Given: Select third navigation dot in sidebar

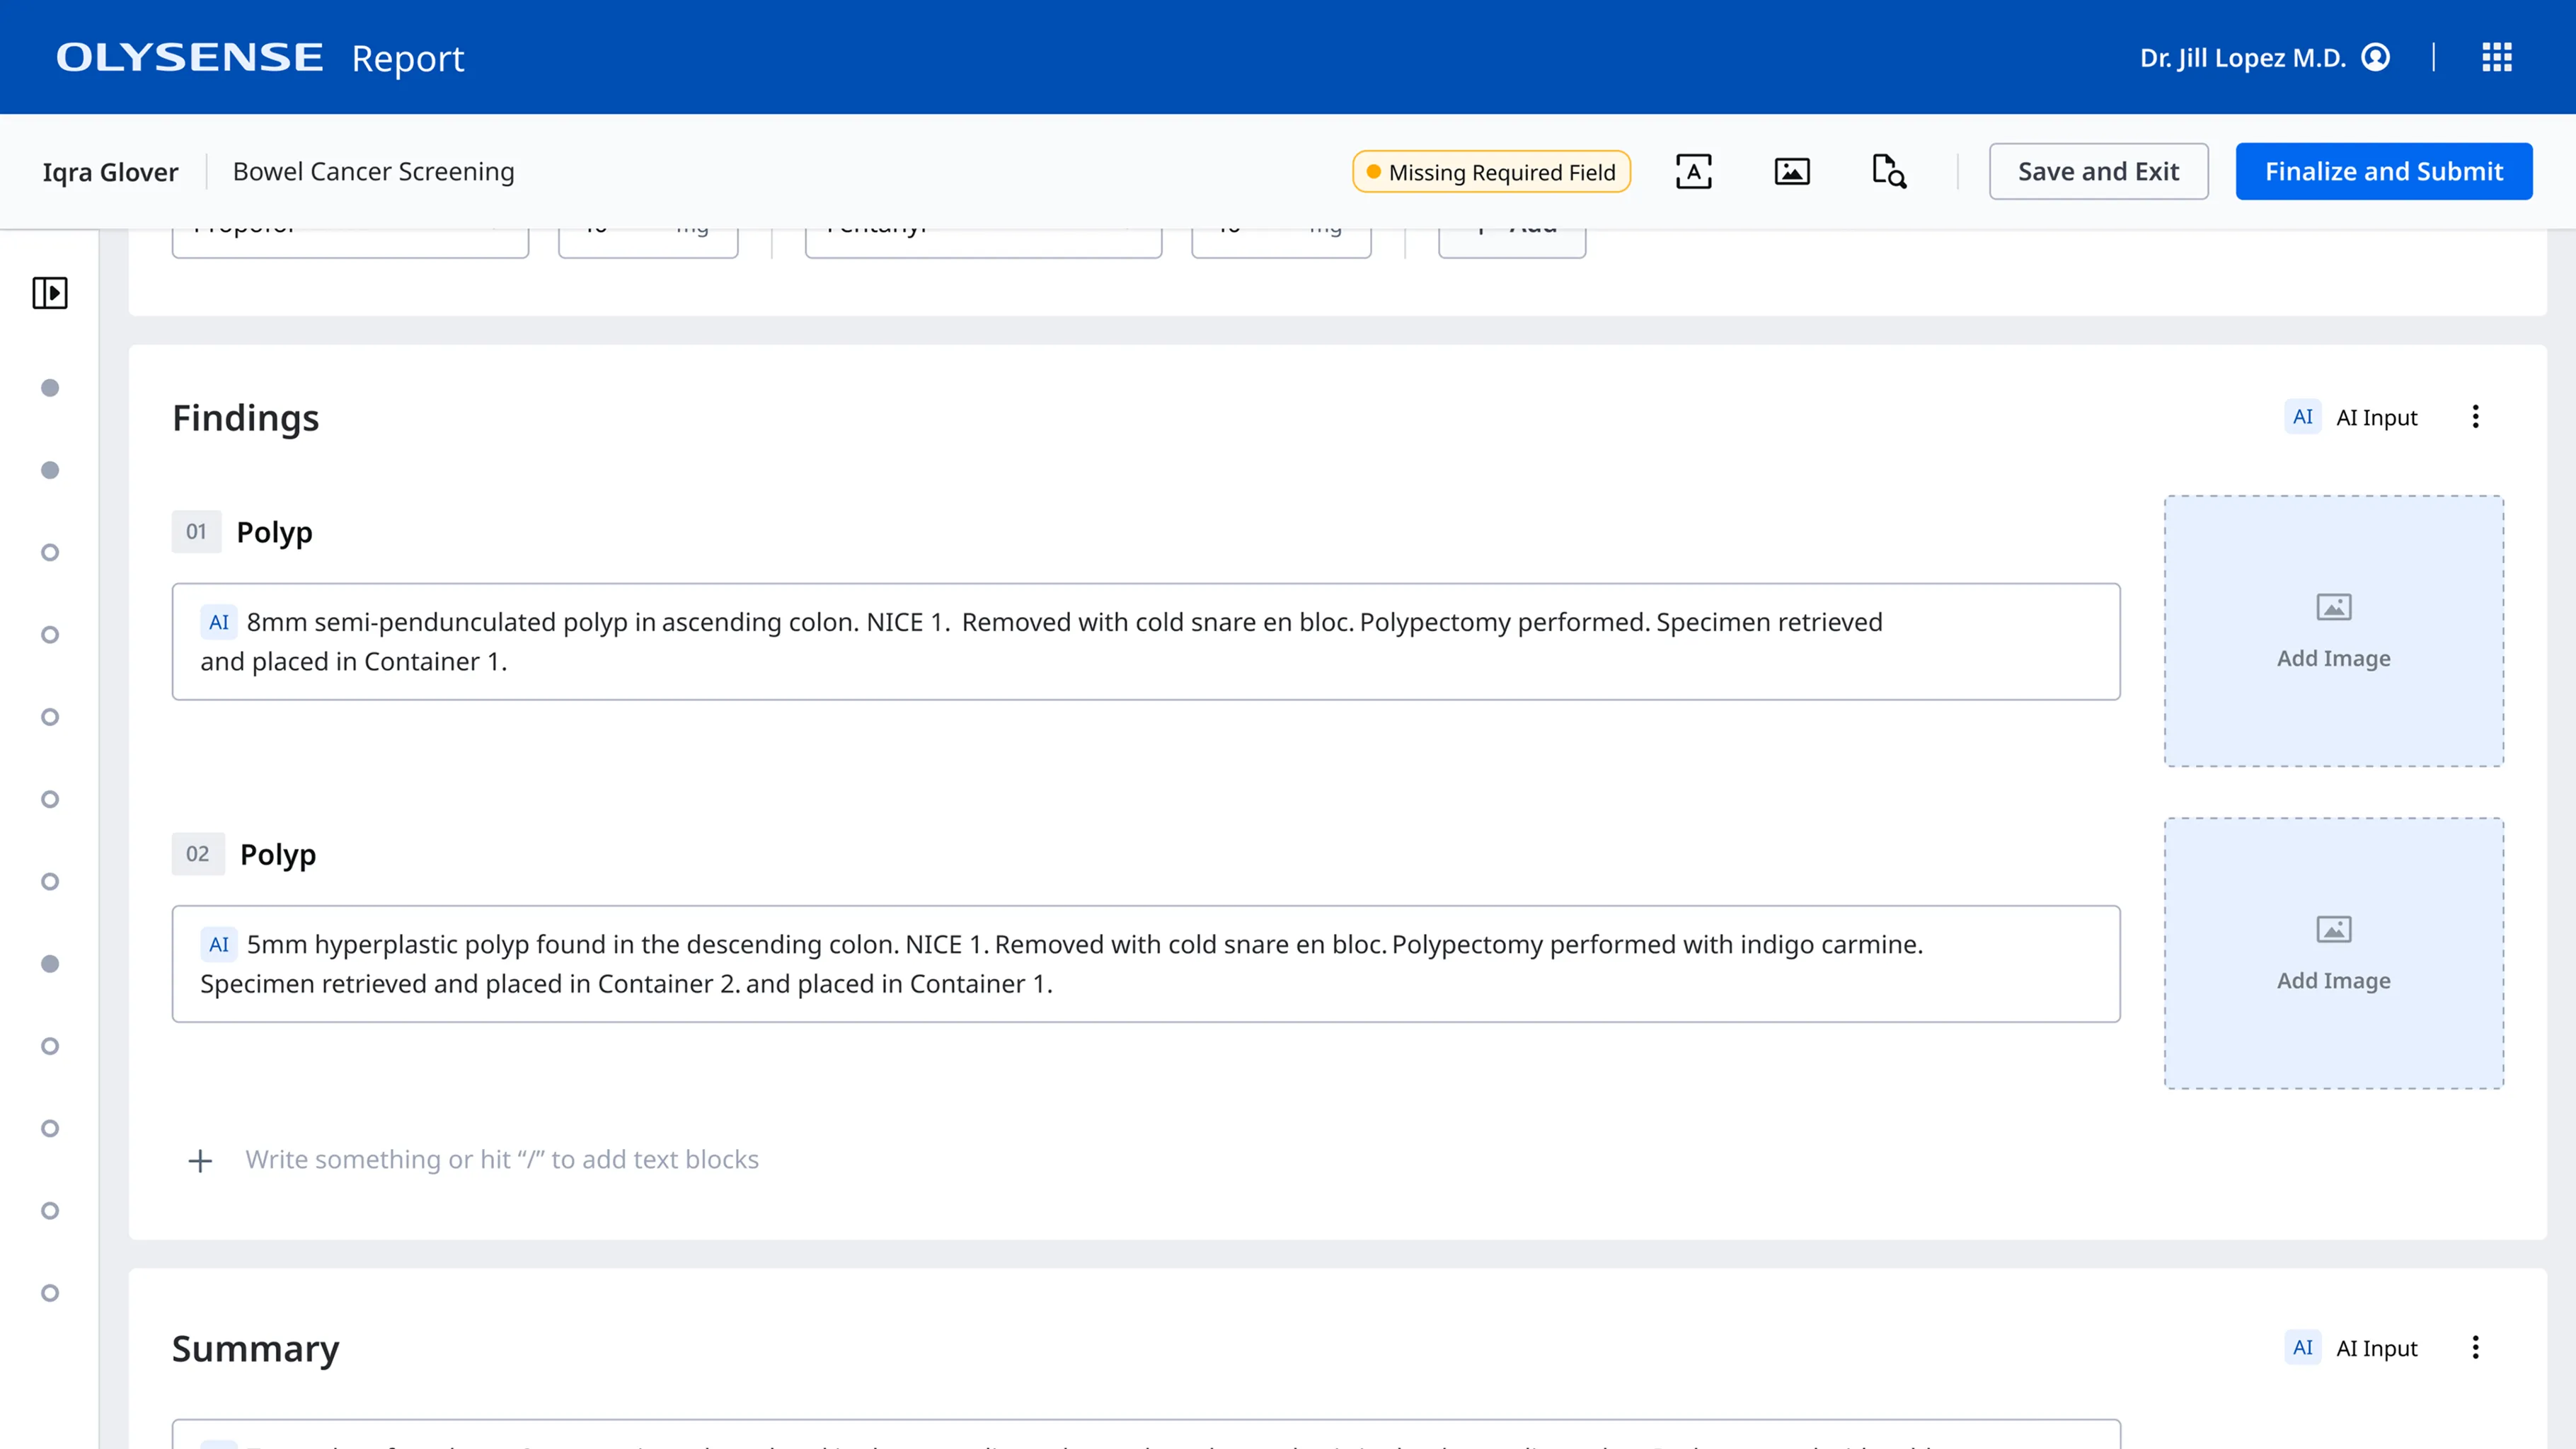Looking at the screenshot, I should coord(50,553).
